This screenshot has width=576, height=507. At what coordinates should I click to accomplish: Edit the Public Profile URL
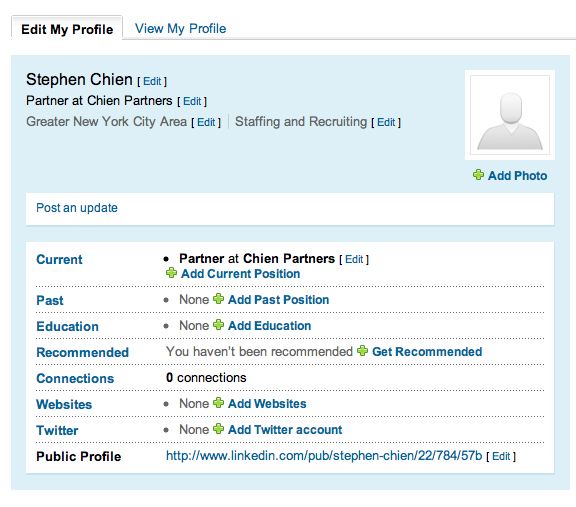(x=501, y=456)
